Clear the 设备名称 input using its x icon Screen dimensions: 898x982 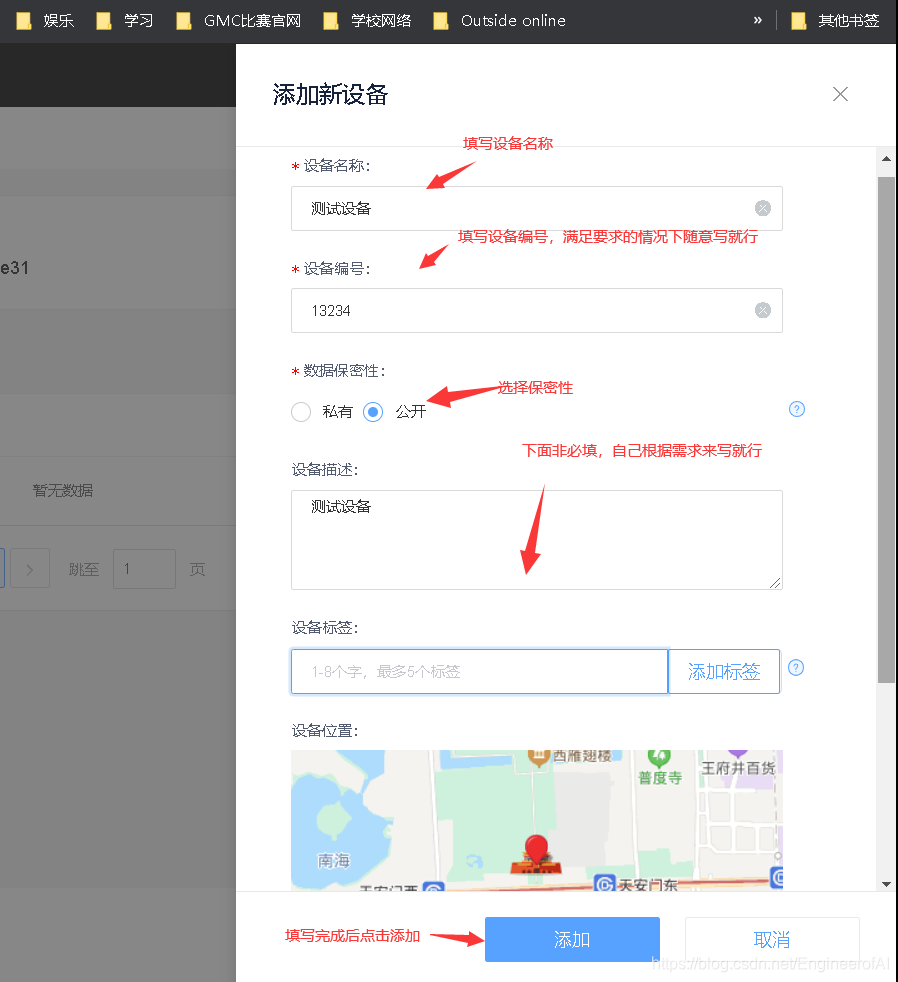click(x=763, y=208)
